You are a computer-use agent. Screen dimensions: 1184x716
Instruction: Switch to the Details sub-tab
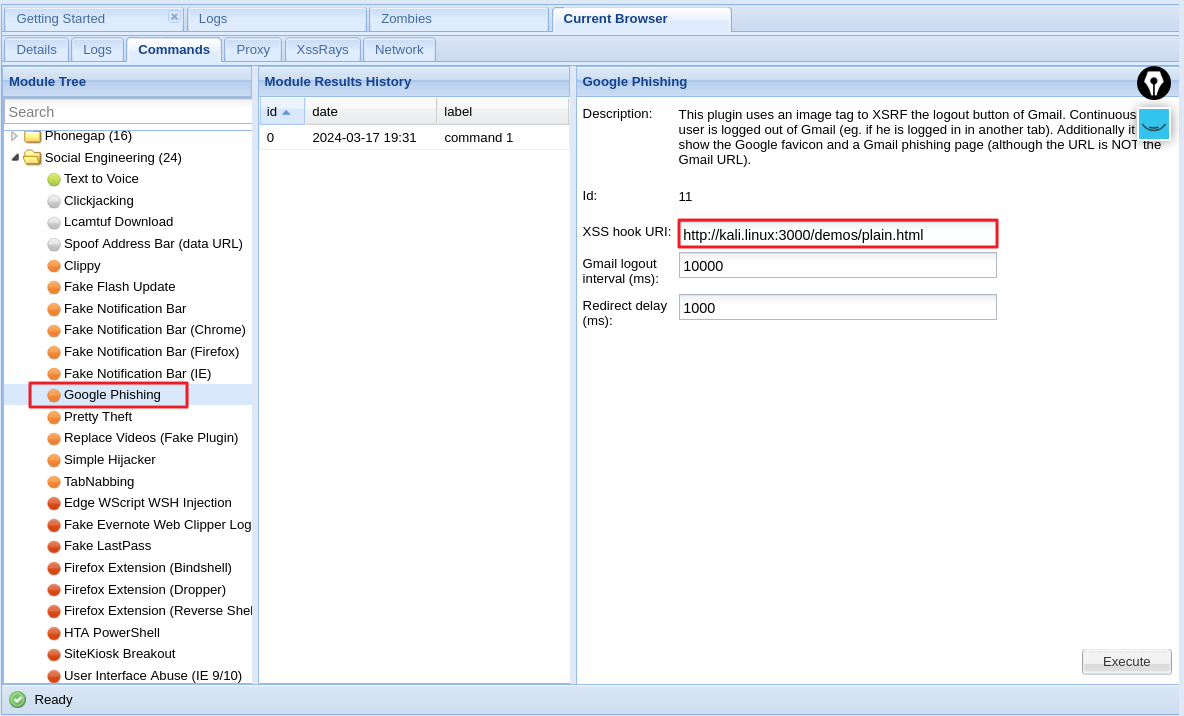(x=36, y=50)
